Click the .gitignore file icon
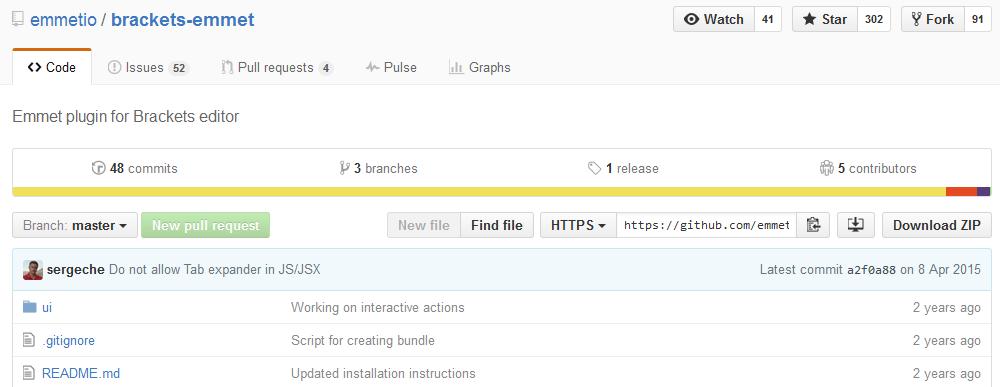 tap(29, 340)
